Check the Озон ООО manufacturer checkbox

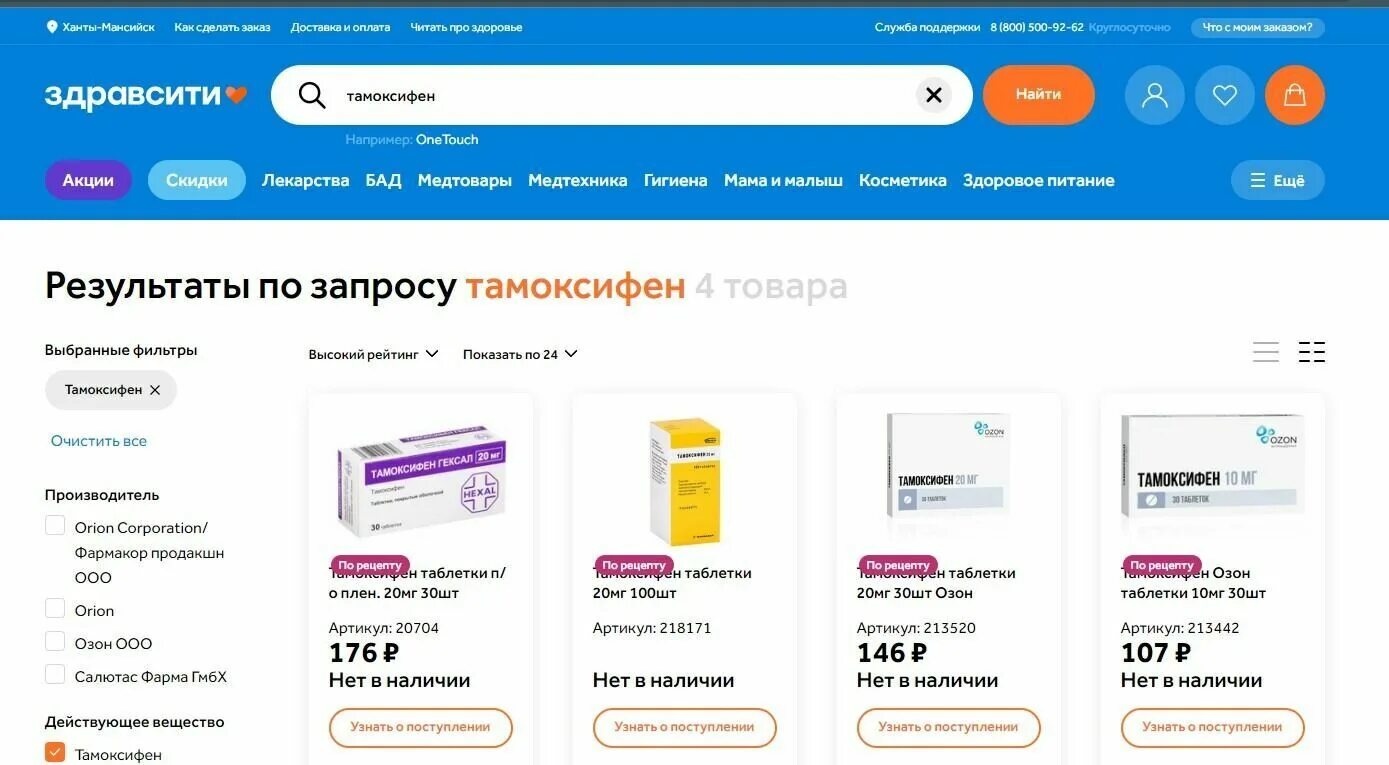tap(55, 642)
